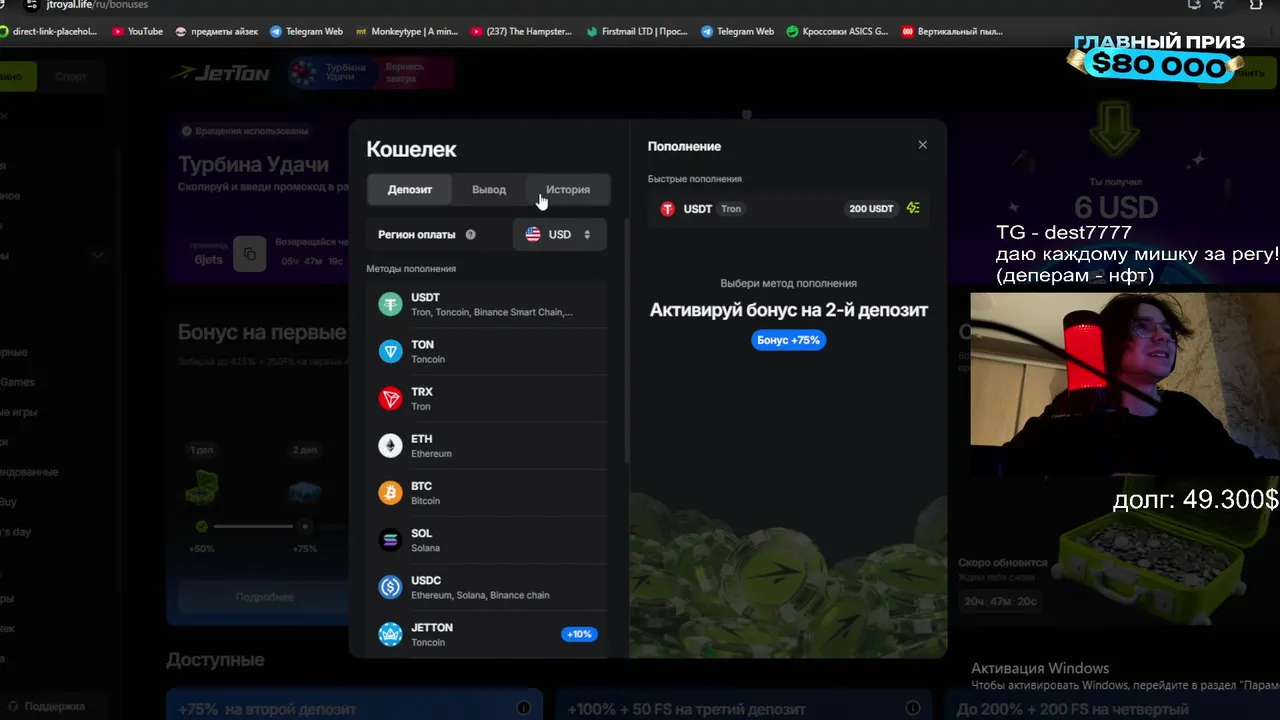This screenshot has width=1280, height=720.
Task: Choose the TRX Tron icon
Action: click(390, 399)
